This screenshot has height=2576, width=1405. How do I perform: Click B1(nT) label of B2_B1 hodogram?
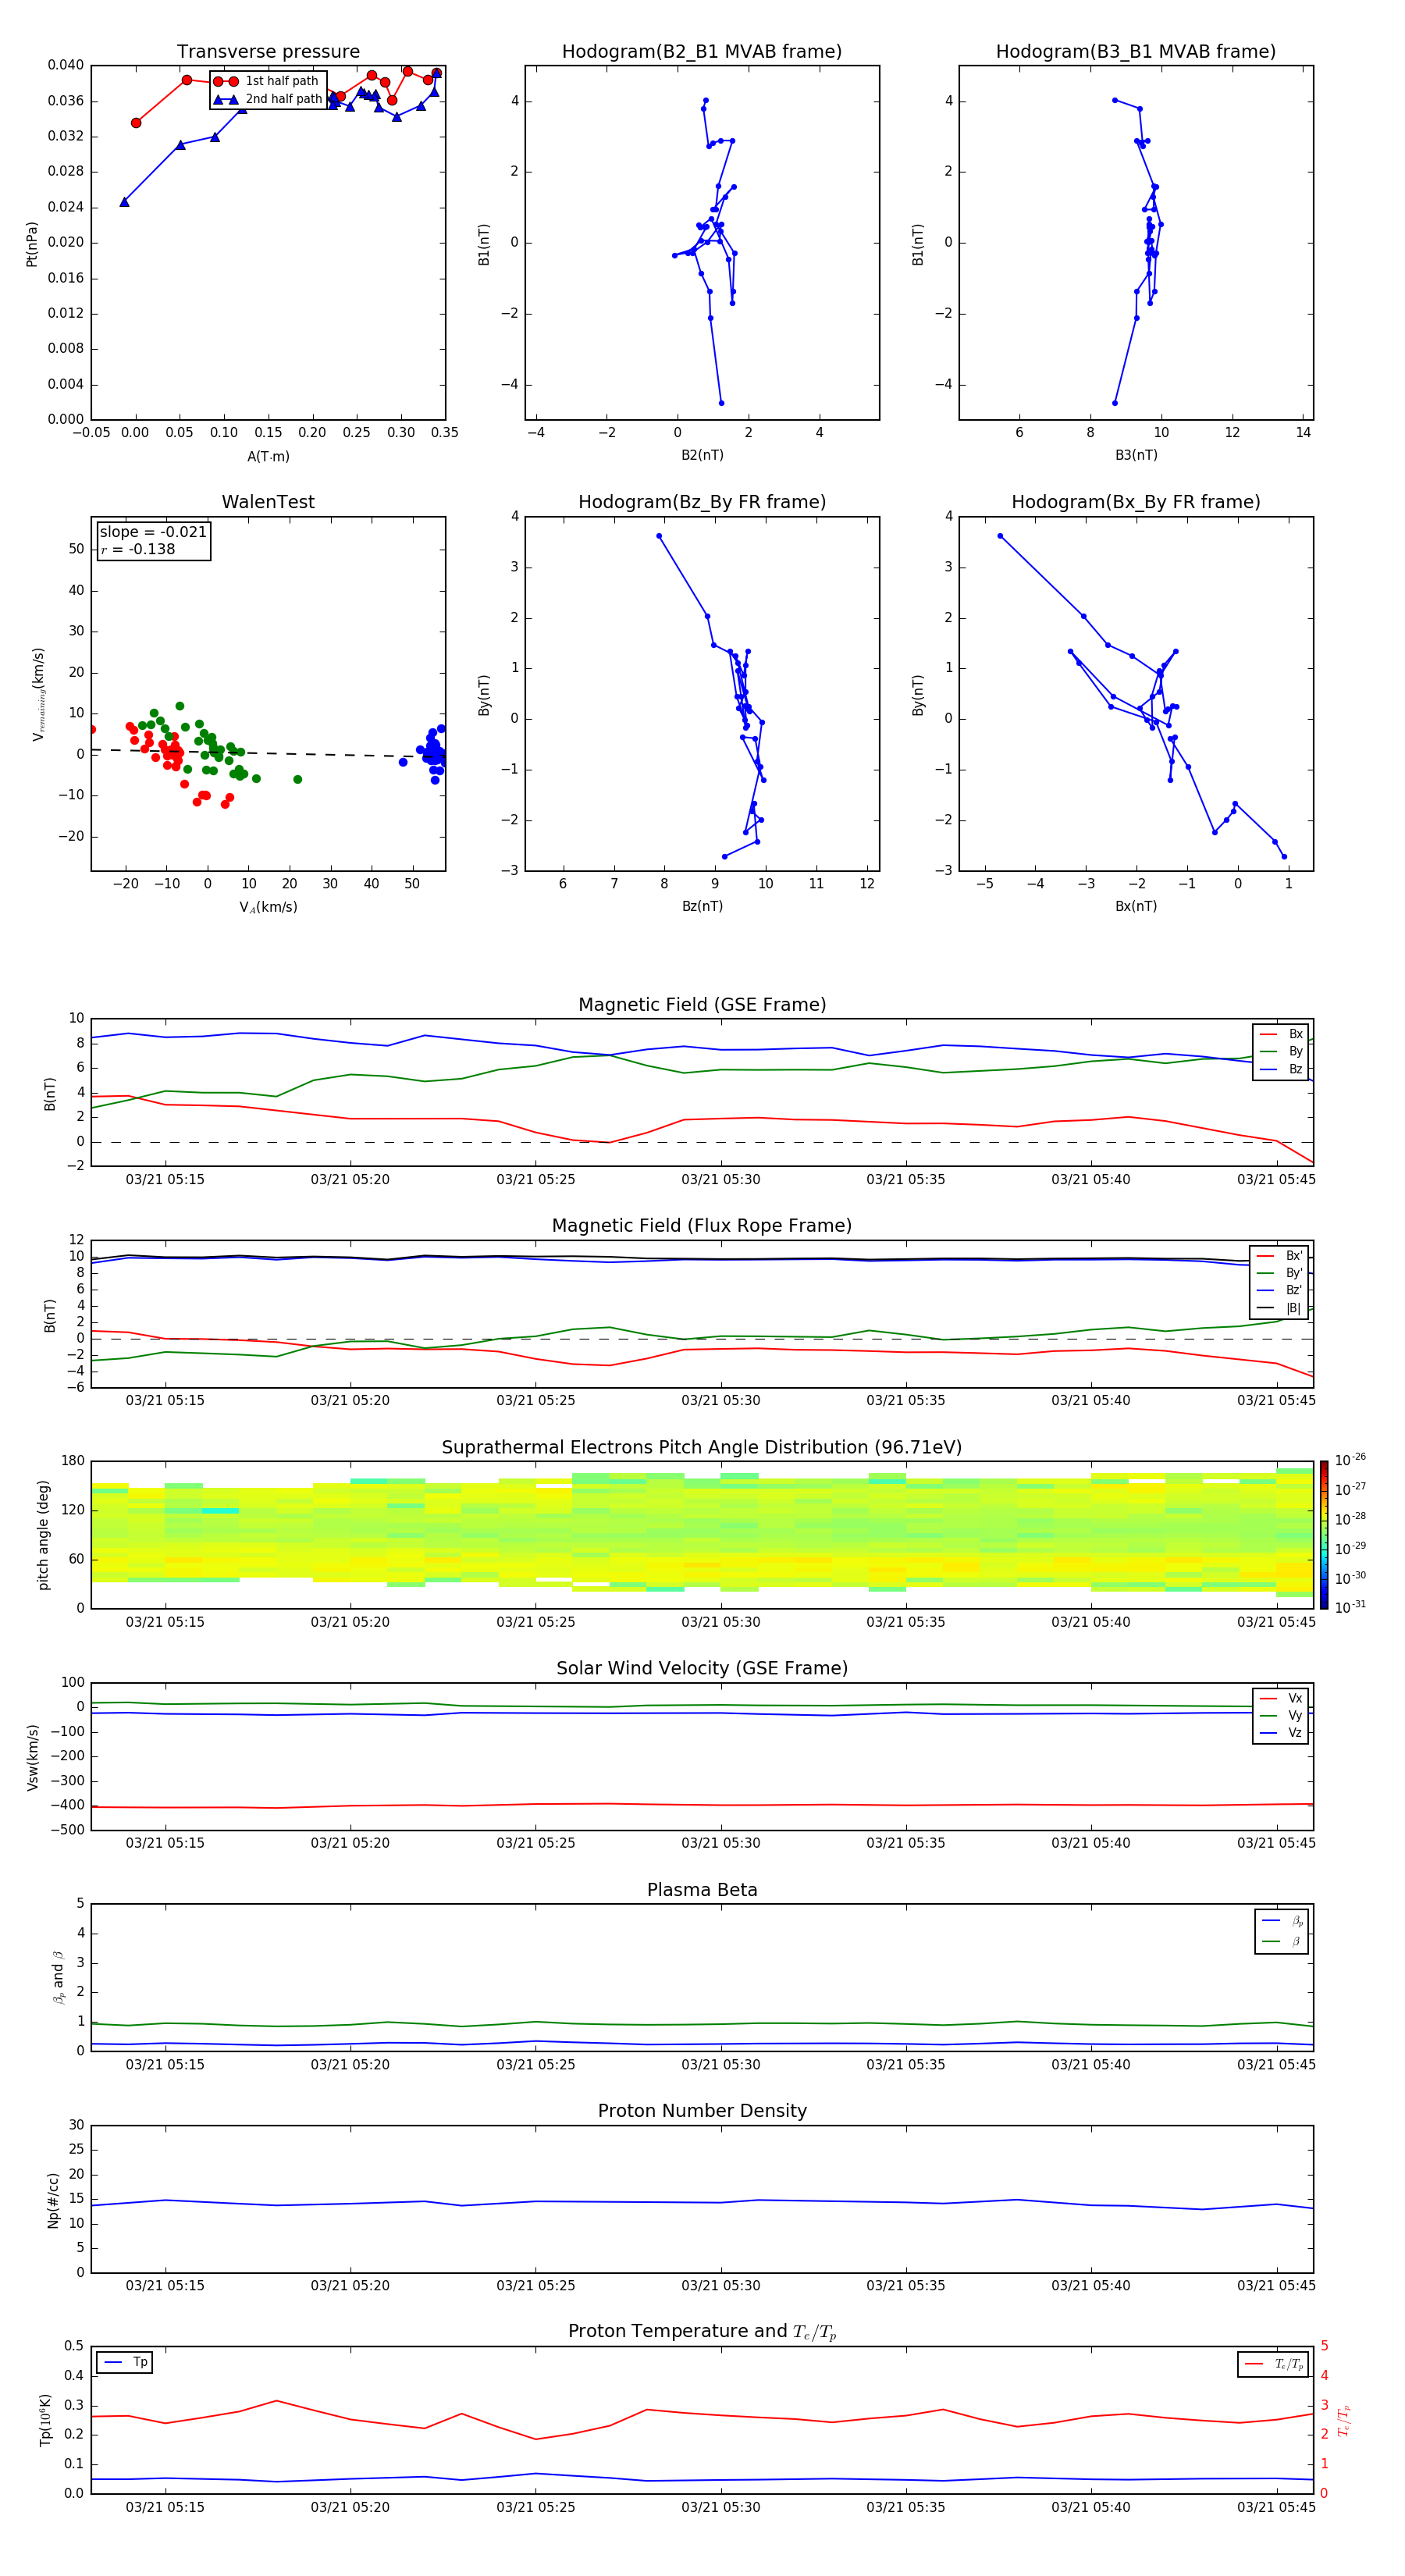click(x=484, y=244)
